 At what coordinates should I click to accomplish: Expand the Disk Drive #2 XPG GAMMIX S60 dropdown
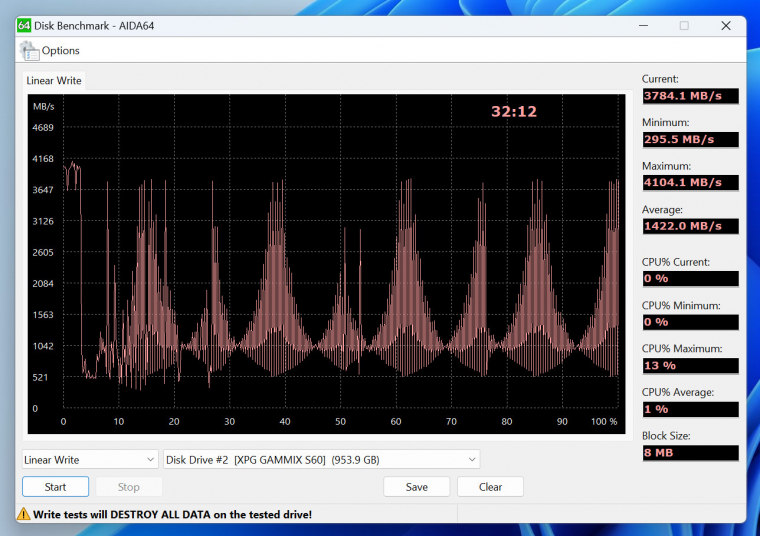[321, 459]
